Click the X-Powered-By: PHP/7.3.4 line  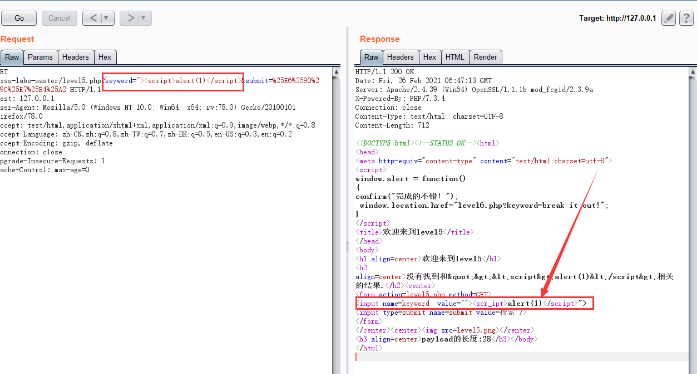pos(400,98)
